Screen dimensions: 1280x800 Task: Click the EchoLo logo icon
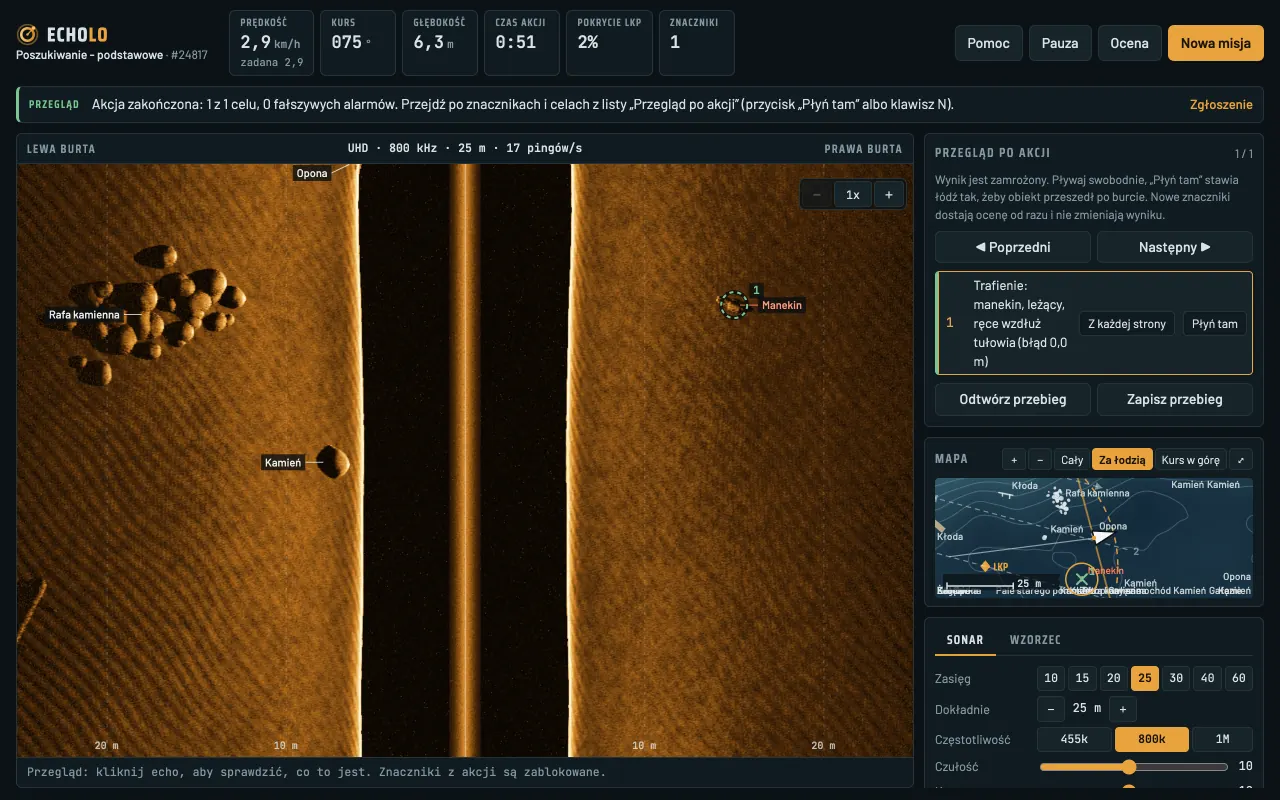[x=28, y=35]
